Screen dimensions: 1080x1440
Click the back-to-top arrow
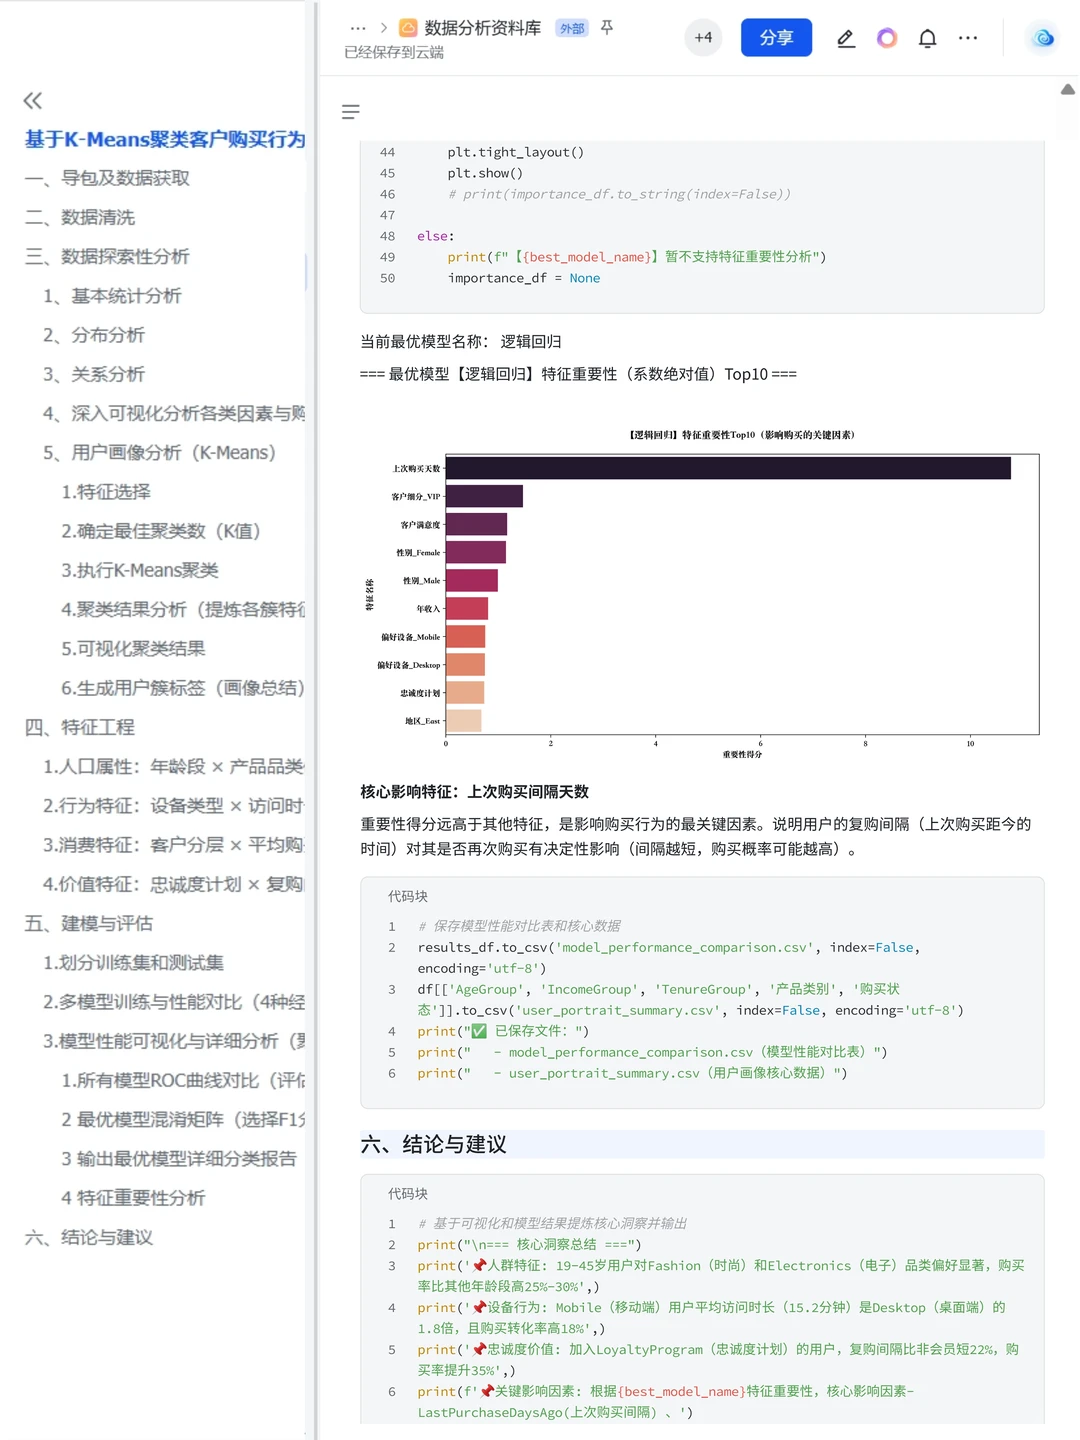[1069, 88]
